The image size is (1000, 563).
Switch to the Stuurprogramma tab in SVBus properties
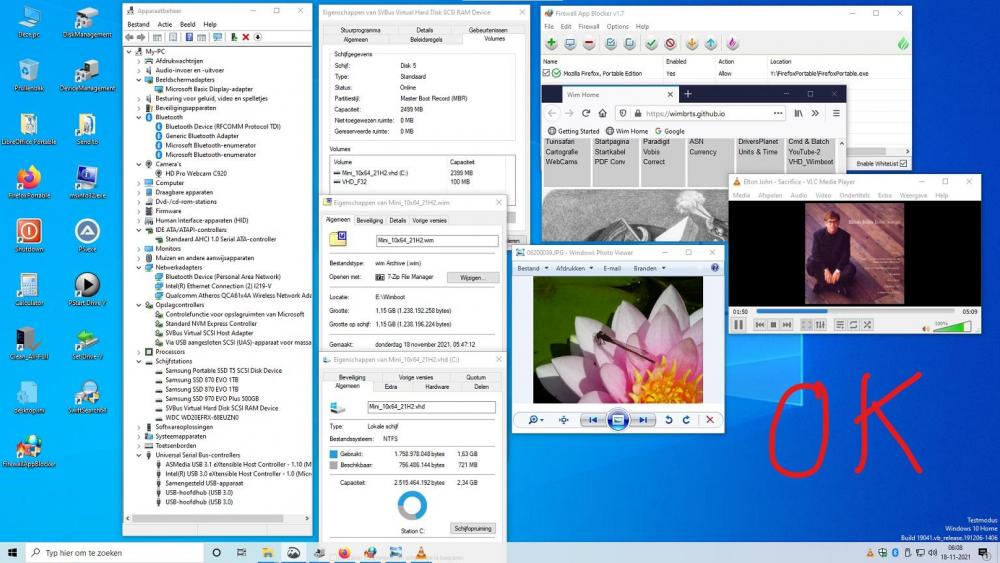[x=360, y=30]
